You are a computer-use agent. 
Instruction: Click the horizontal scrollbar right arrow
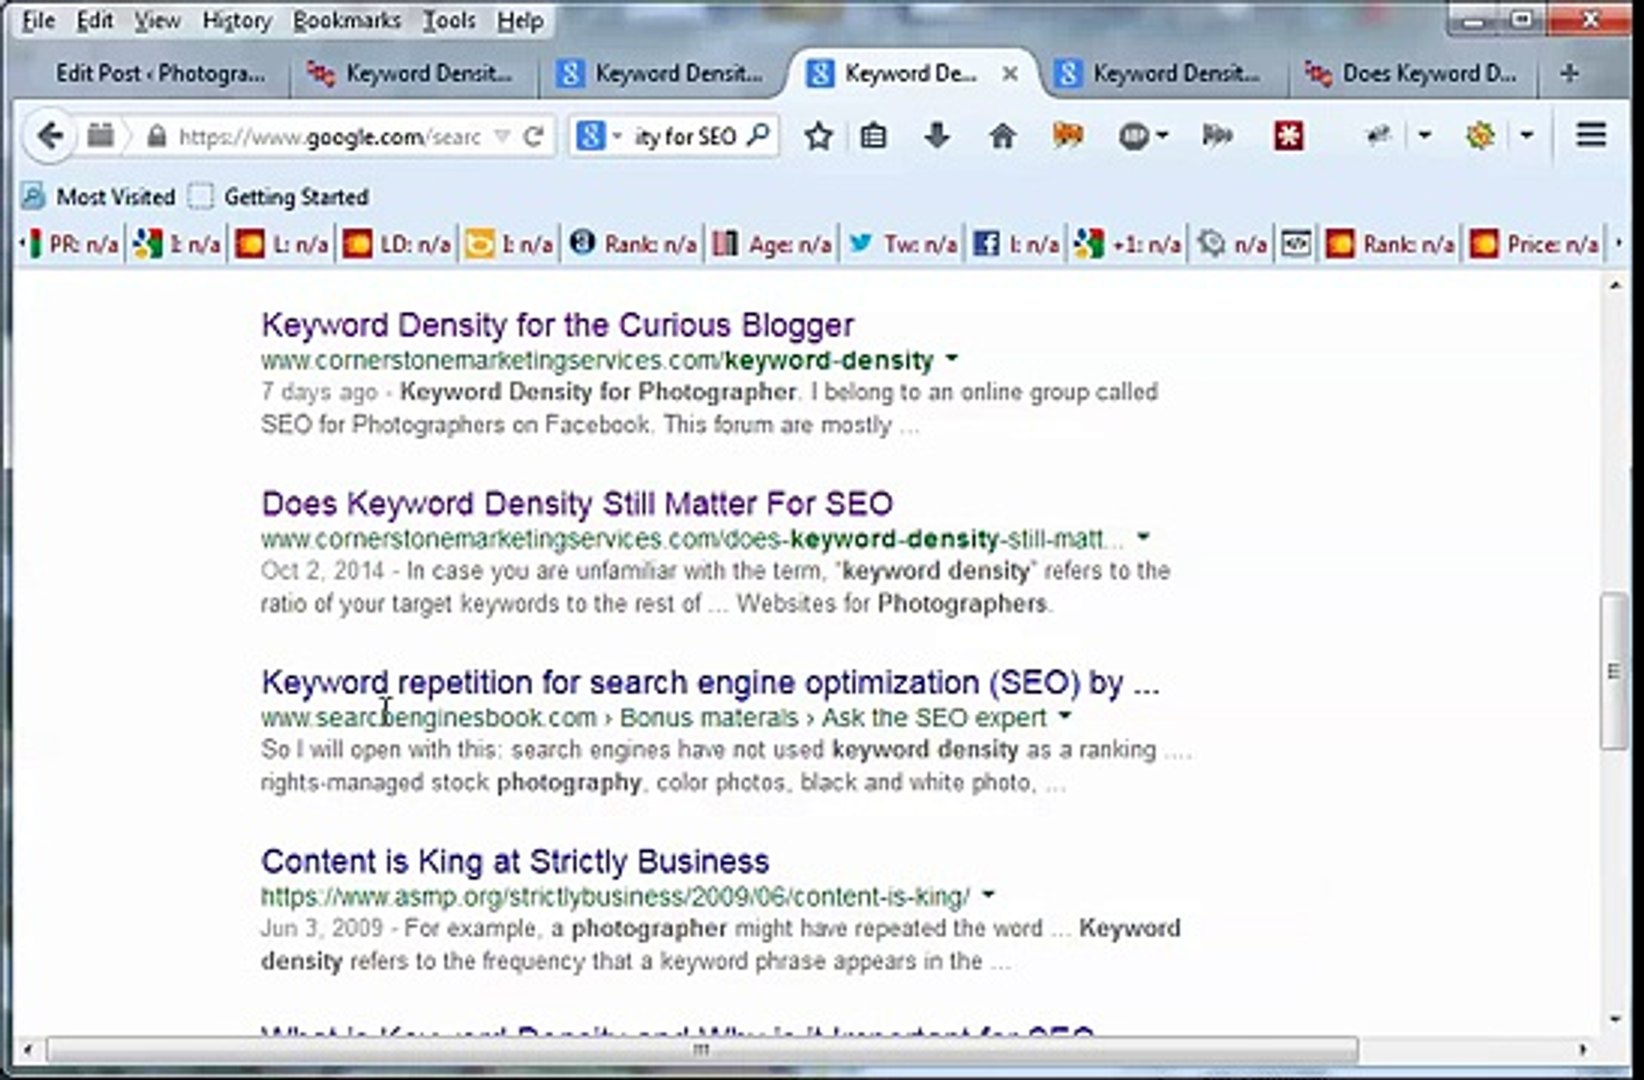(1582, 1049)
